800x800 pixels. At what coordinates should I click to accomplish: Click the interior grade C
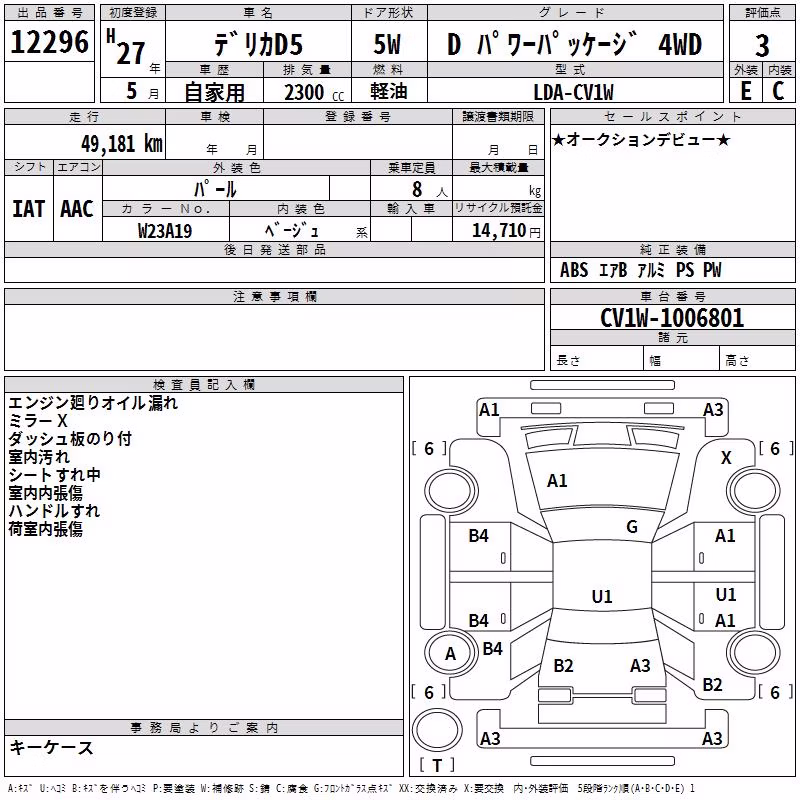[778, 91]
